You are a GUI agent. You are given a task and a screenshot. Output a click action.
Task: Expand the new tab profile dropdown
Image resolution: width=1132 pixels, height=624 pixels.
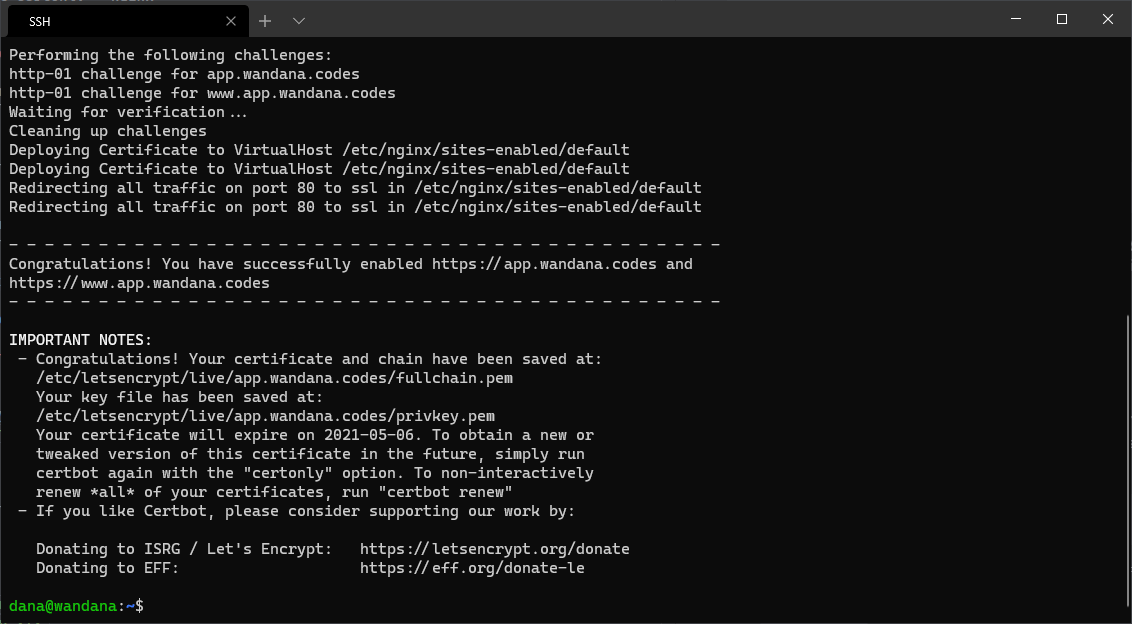pos(299,21)
